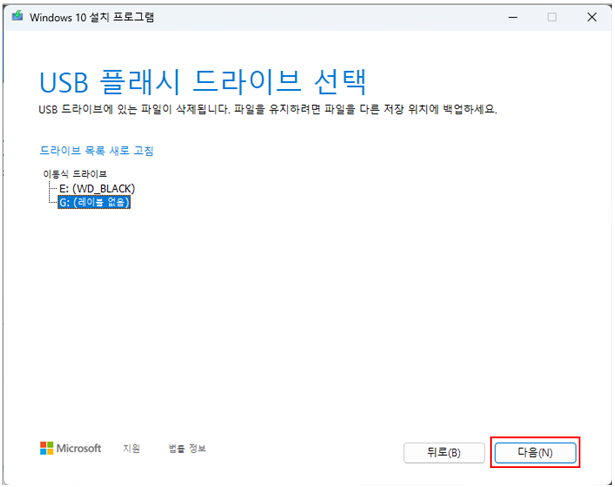615x487 pixels.
Task: Open the 법률 정보 legal link
Action: pyautogui.click(x=187, y=448)
